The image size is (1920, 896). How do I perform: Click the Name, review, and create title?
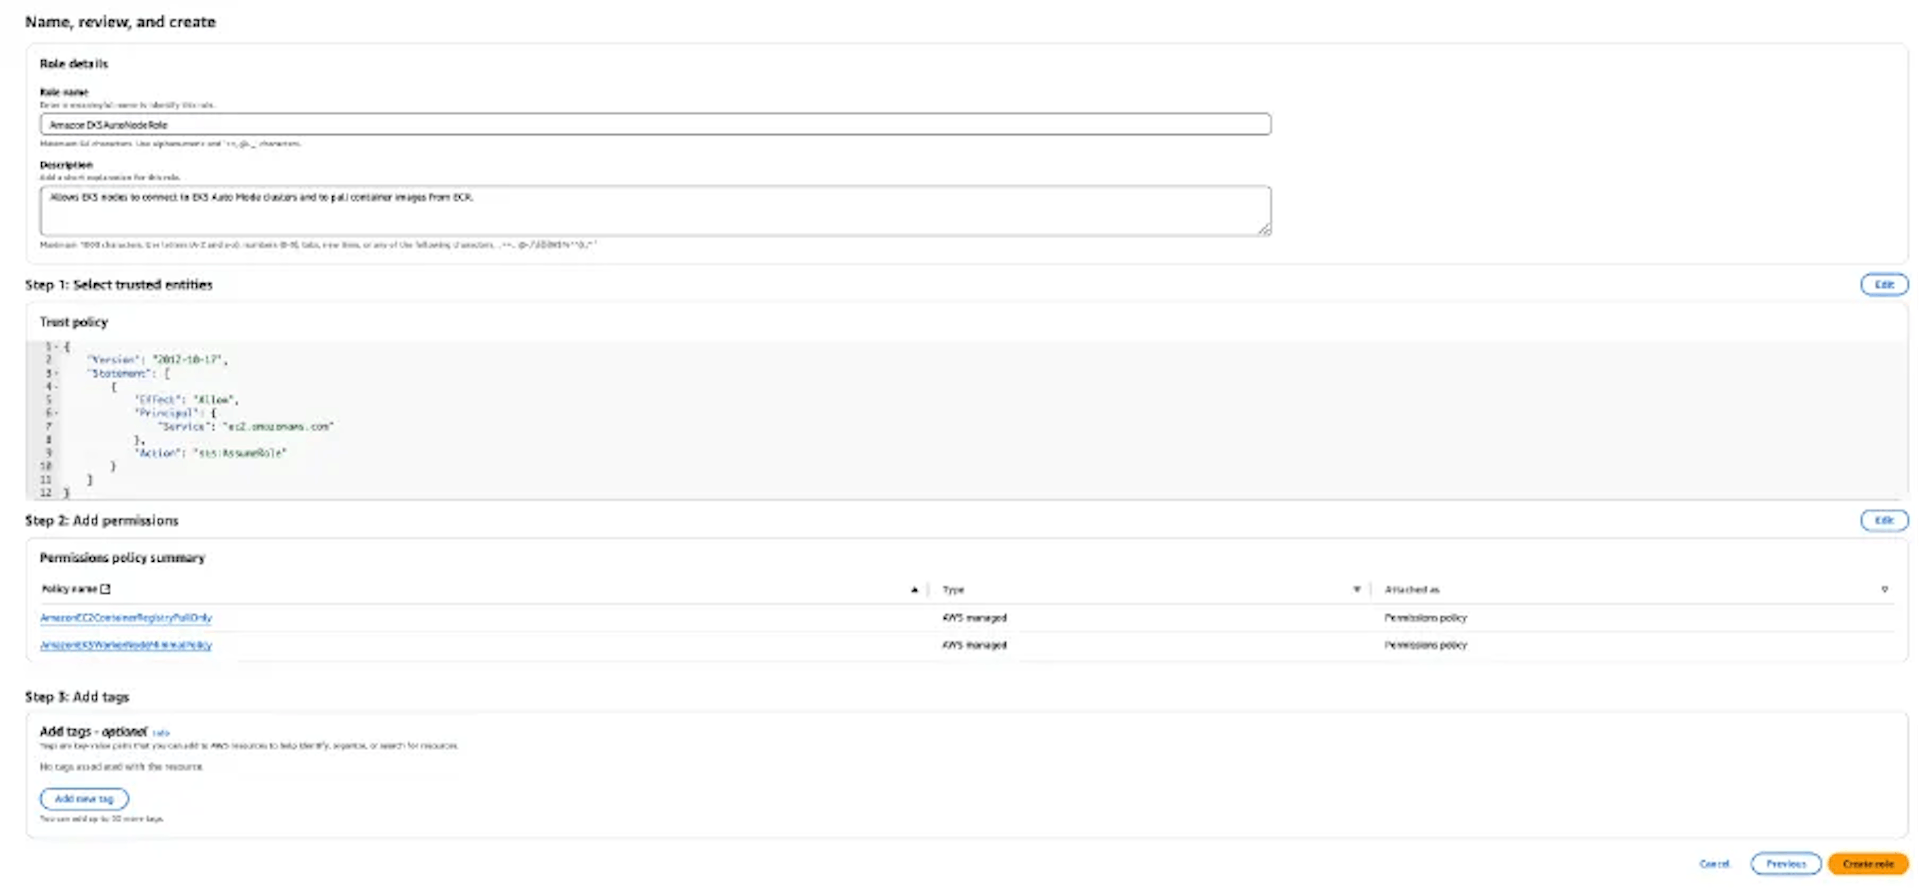(120, 22)
